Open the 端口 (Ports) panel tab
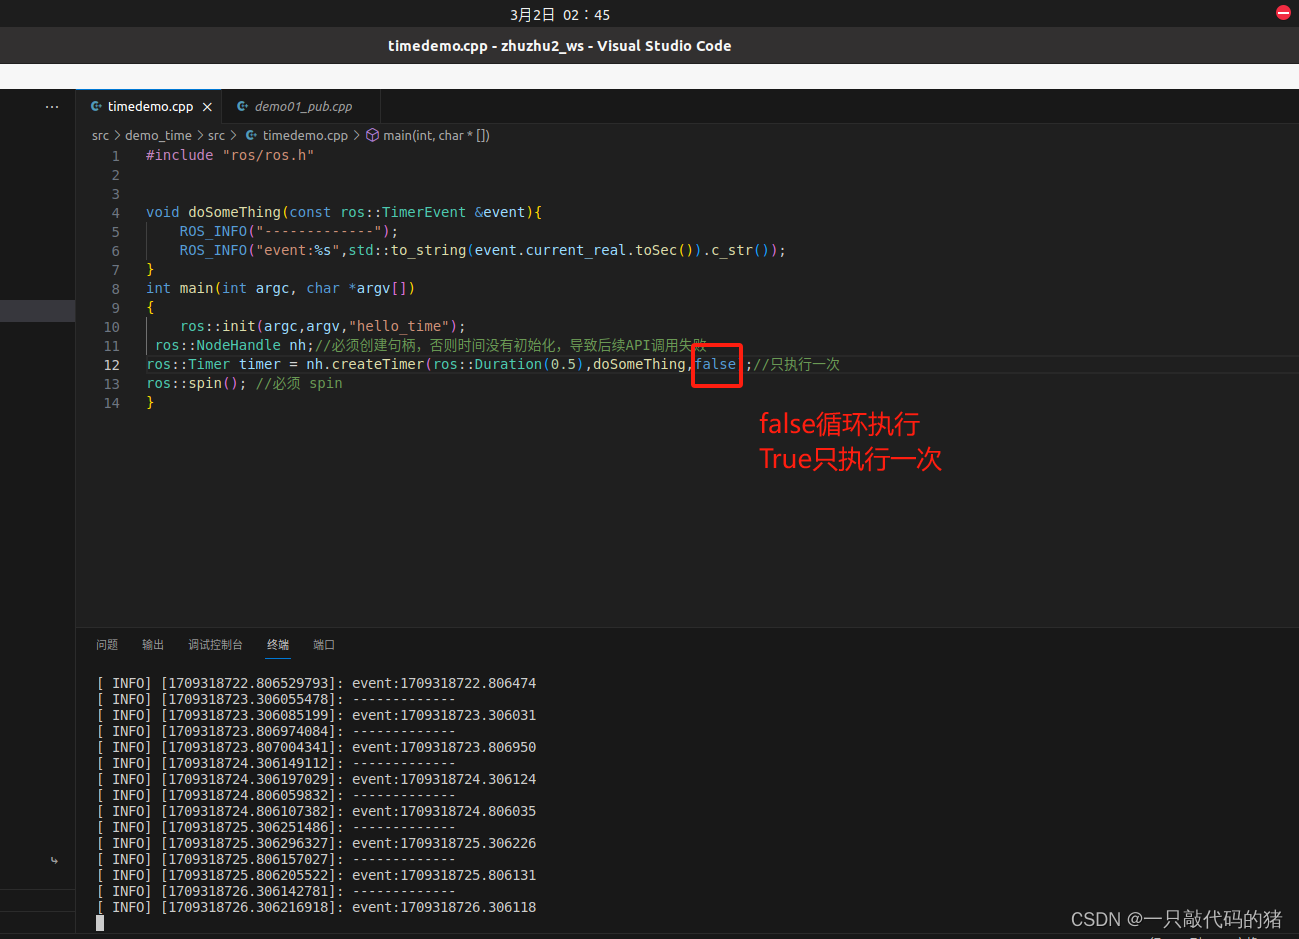Screen dimensions: 1299x939 324,645
